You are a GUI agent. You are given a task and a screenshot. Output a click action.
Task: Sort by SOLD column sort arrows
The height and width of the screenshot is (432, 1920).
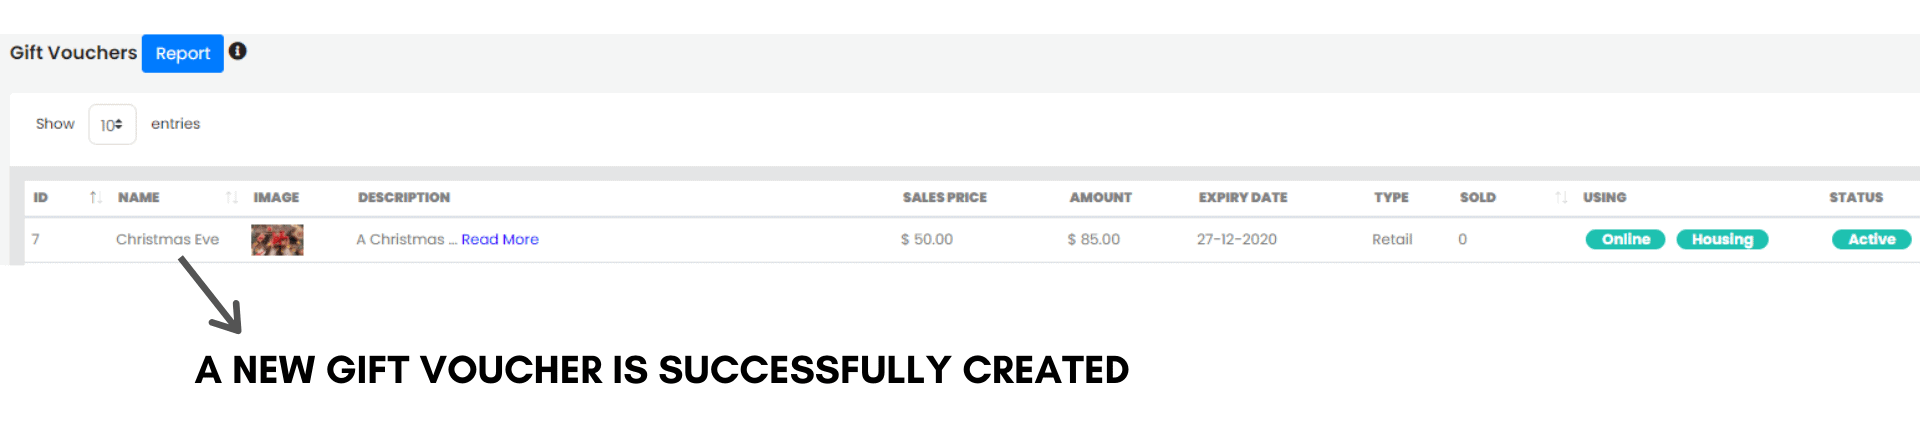[x=1561, y=197]
